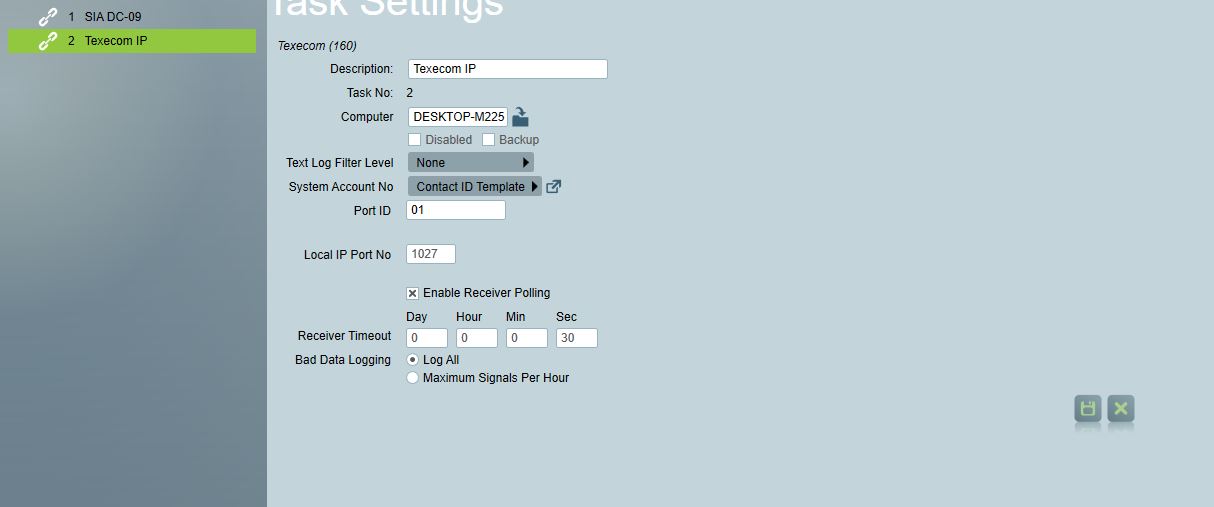
Task: Untick Enable Receiver Polling checkbox
Action: pos(413,293)
